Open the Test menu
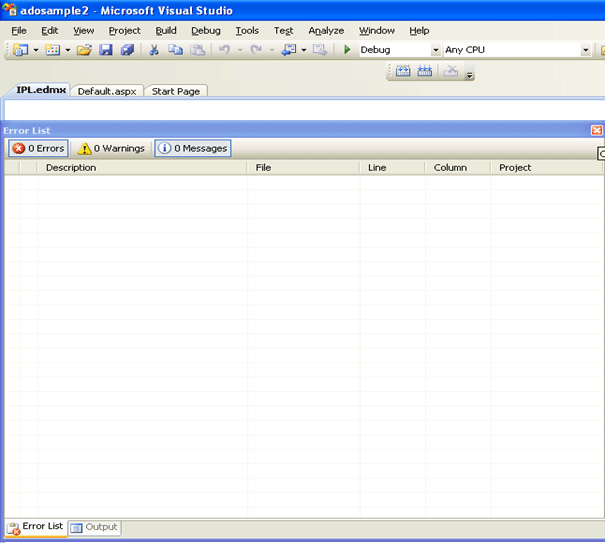605x543 pixels. (x=284, y=30)
